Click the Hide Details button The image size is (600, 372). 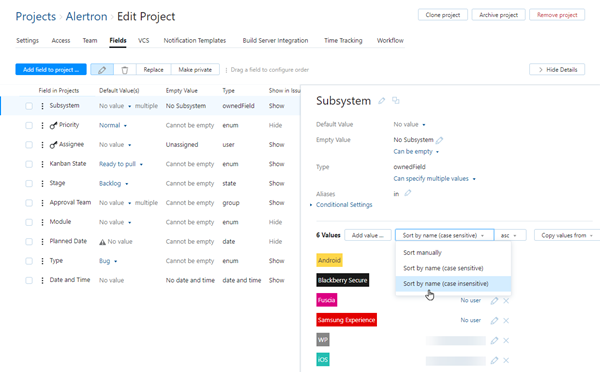557,70
